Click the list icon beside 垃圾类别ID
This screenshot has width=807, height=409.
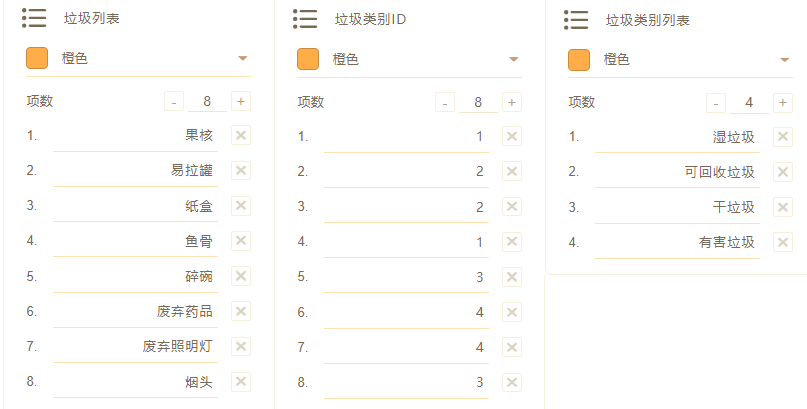(305, 18)
